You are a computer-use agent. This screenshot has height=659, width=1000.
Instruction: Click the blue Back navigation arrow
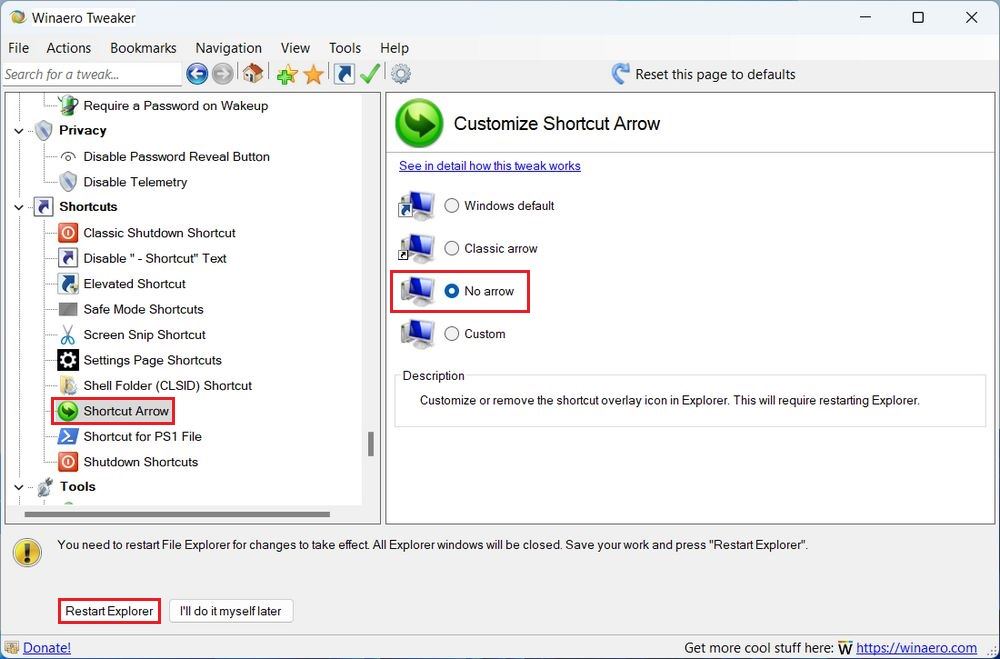pos(197,74)
